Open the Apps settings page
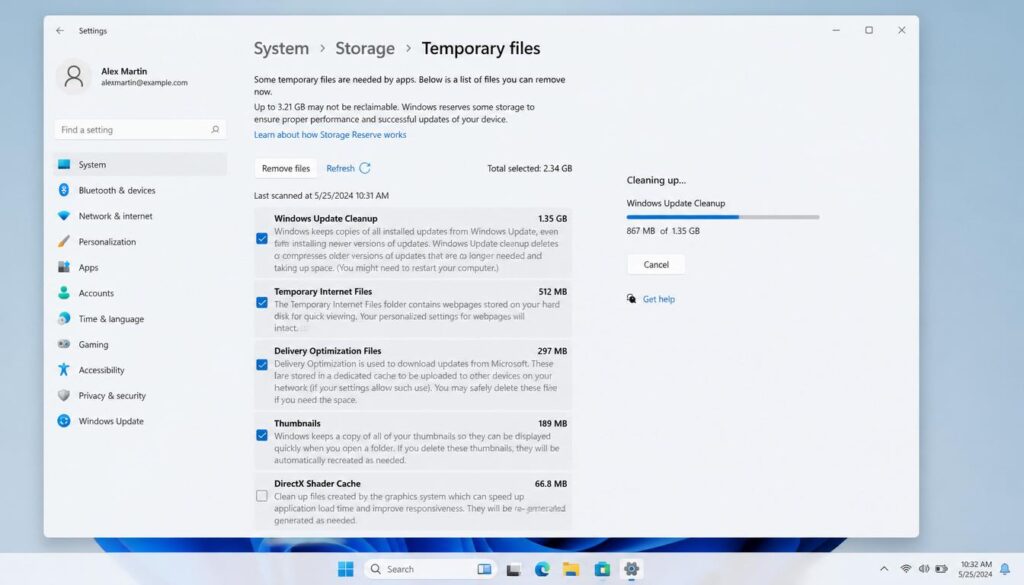This screenshot has width=1024, height=585. click(140, 267)
